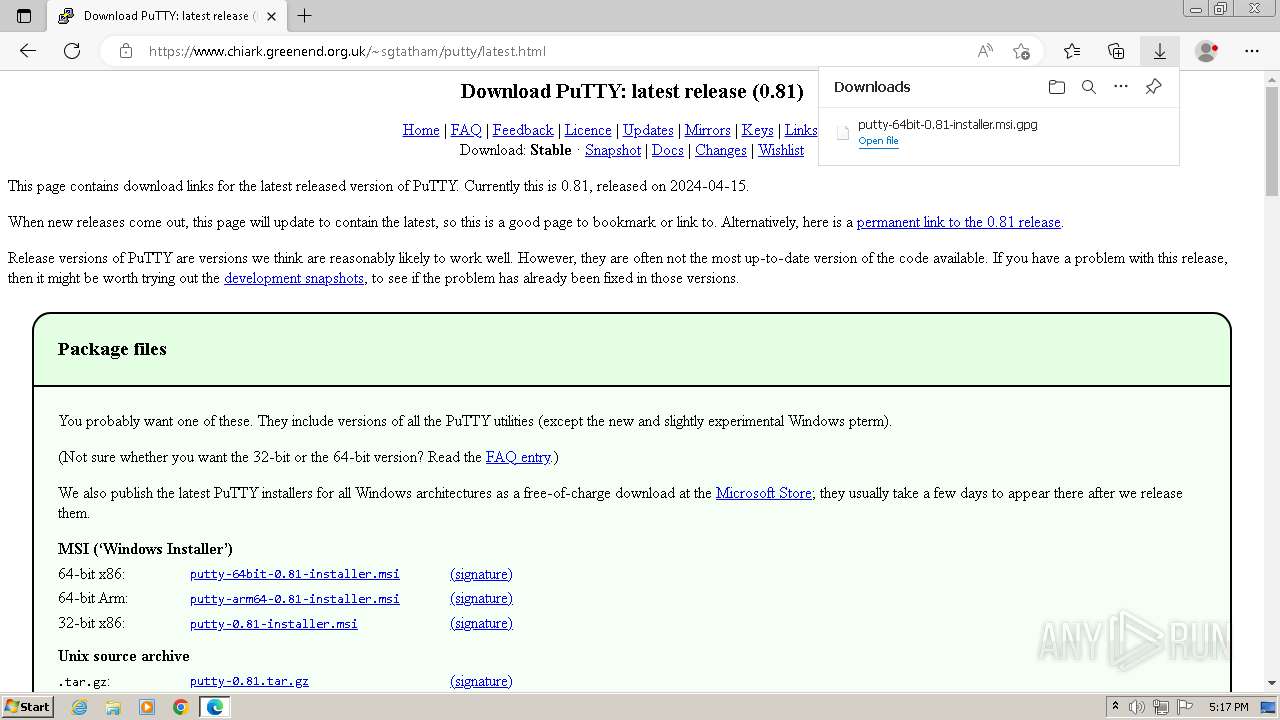Click the scrollbar down arrow
Image resolution: width=1280 pixels, height=720 pixels.
1272,683
